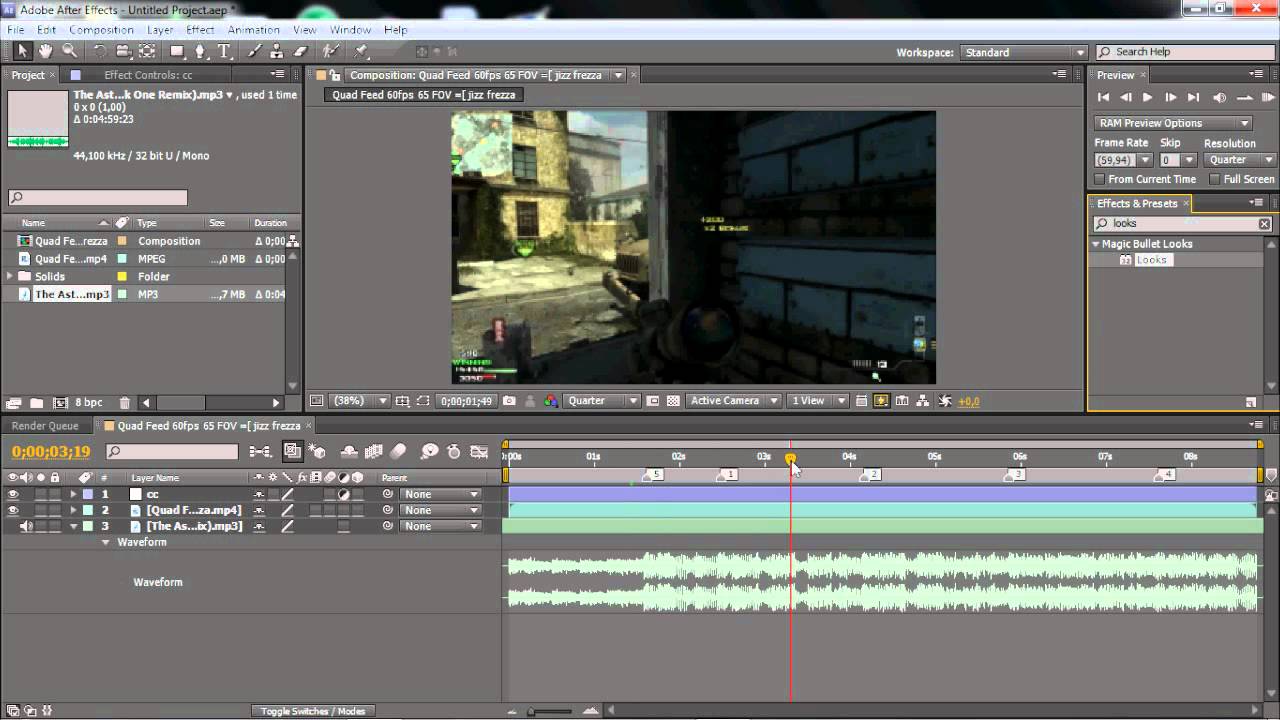Toggle Transparency Grid in viewer
This screenshot has height=720, width=1280.
click(x=673, y=401)
